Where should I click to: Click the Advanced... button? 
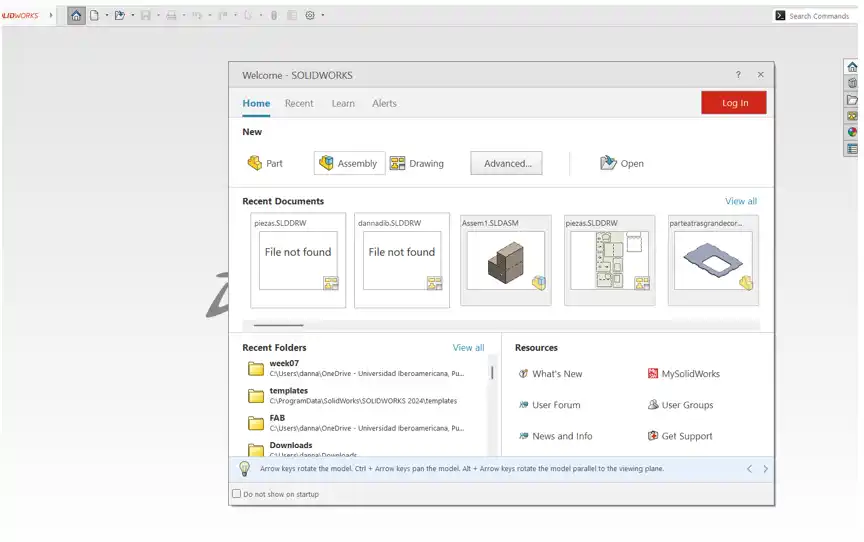pos(506,163)
